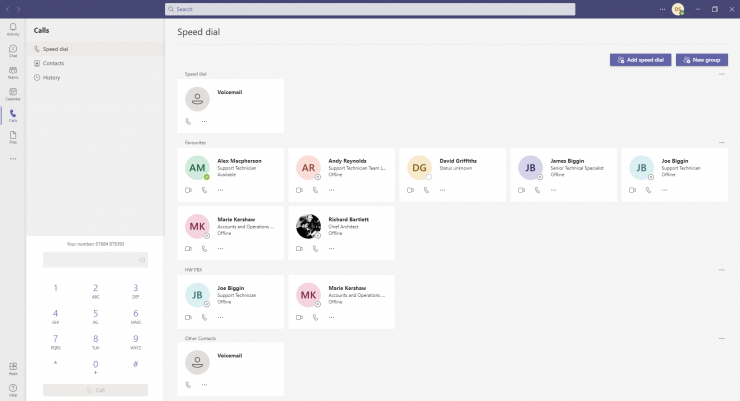The width and height of the screenshot is (740, 401).
Task: Call the Speed dial Voicemail card
Action: [x=188, y=121]
